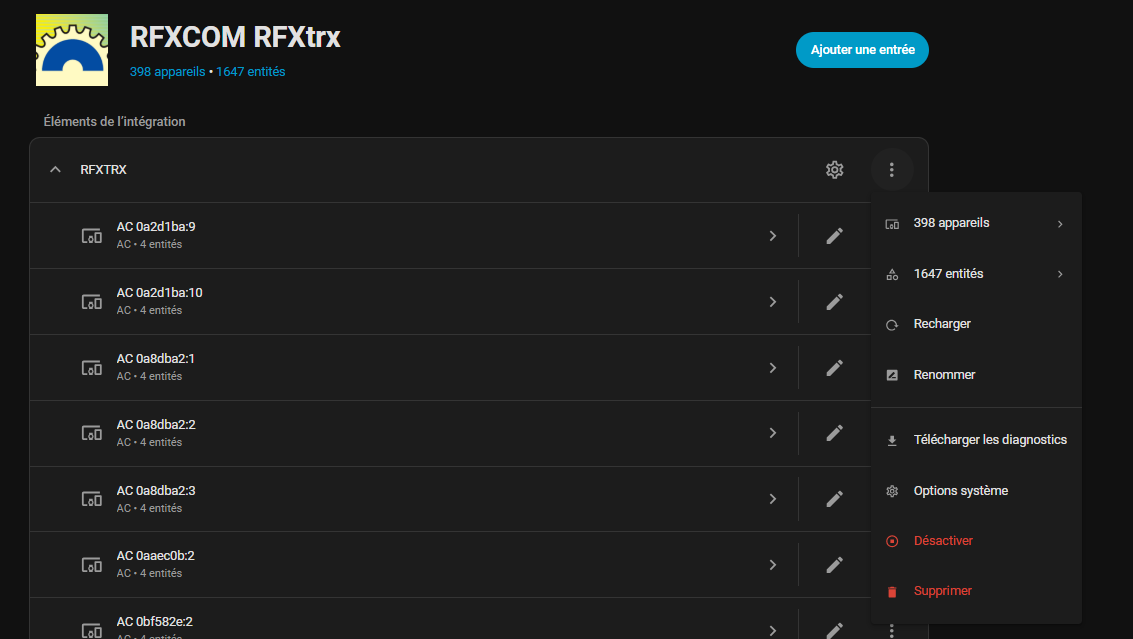This screenshot has width=1133, height=639.
Task: Click the edit pencil for AC 0aaec0b:2
Action: [834, 565]
